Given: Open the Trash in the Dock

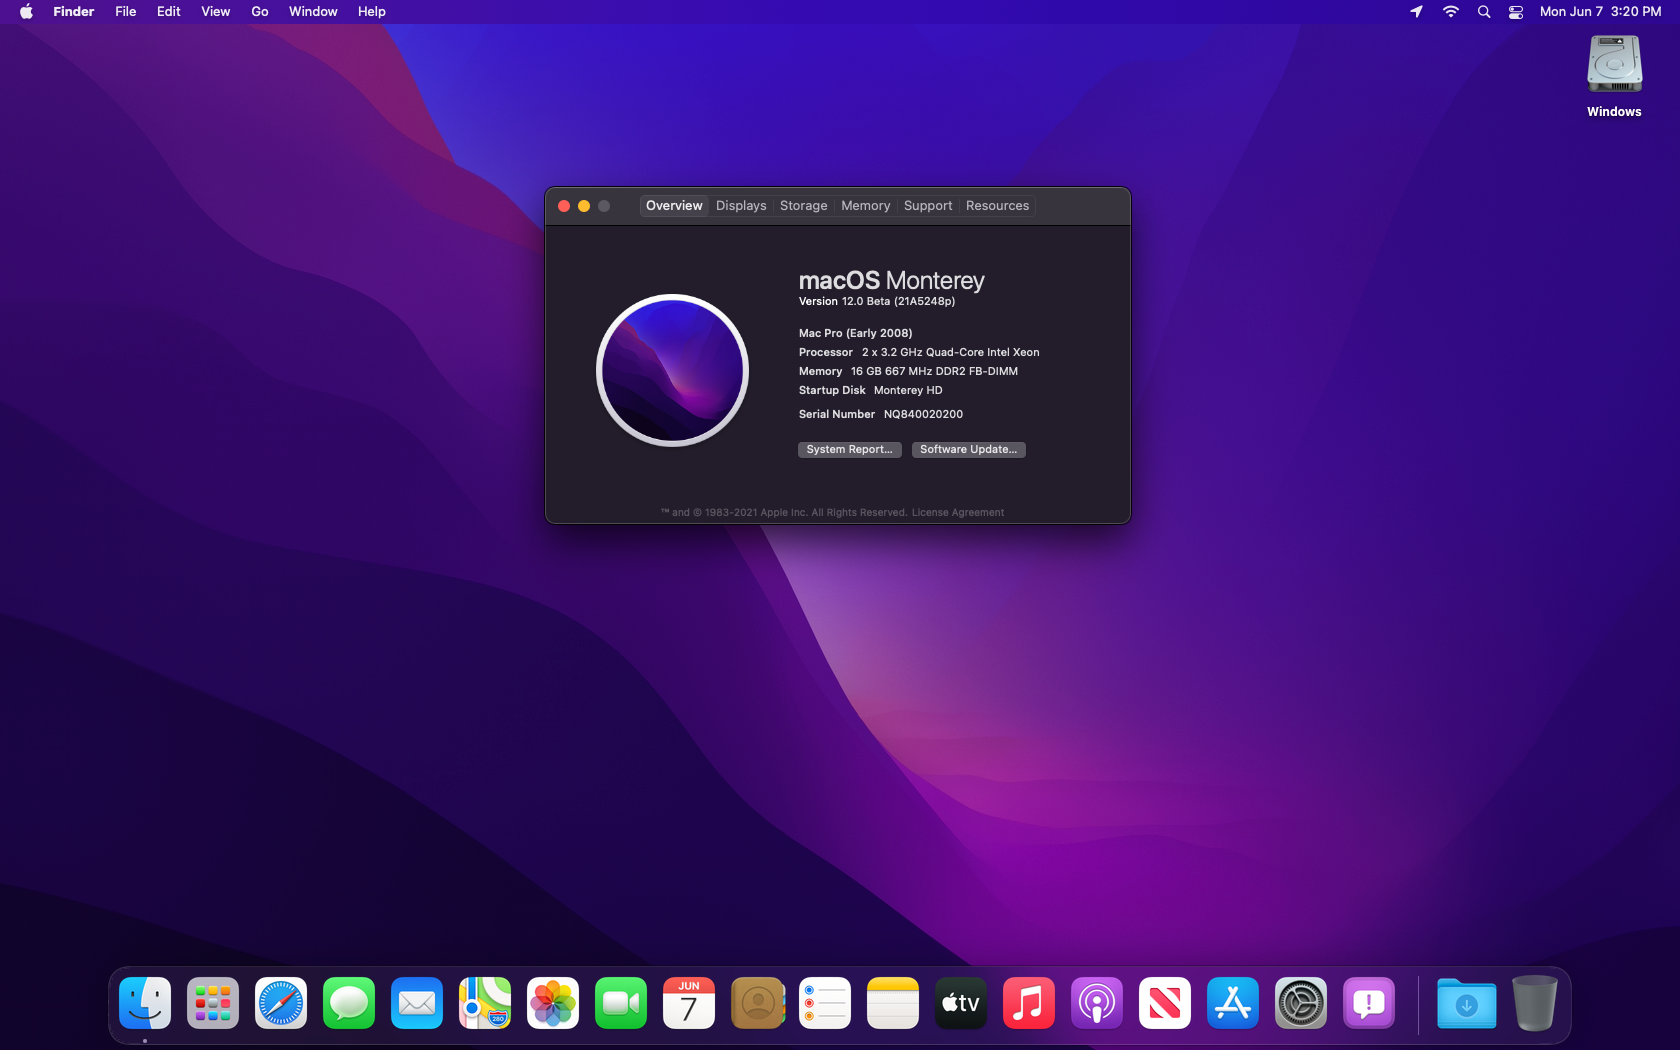Looking at the screenshot, I should [x=1535, y=1003].
